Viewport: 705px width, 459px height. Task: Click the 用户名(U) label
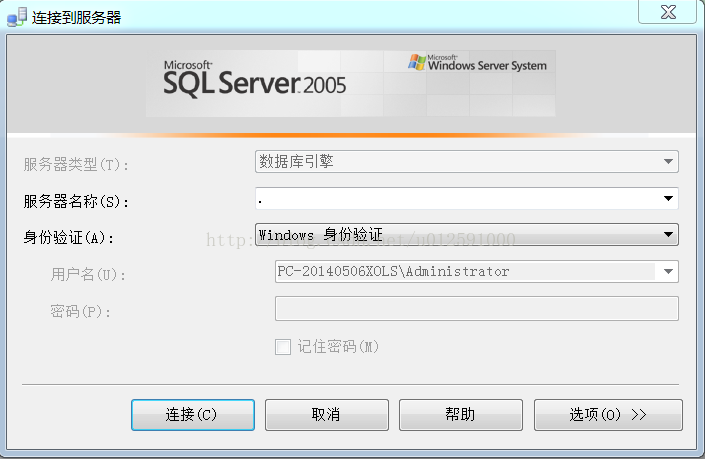88,274
